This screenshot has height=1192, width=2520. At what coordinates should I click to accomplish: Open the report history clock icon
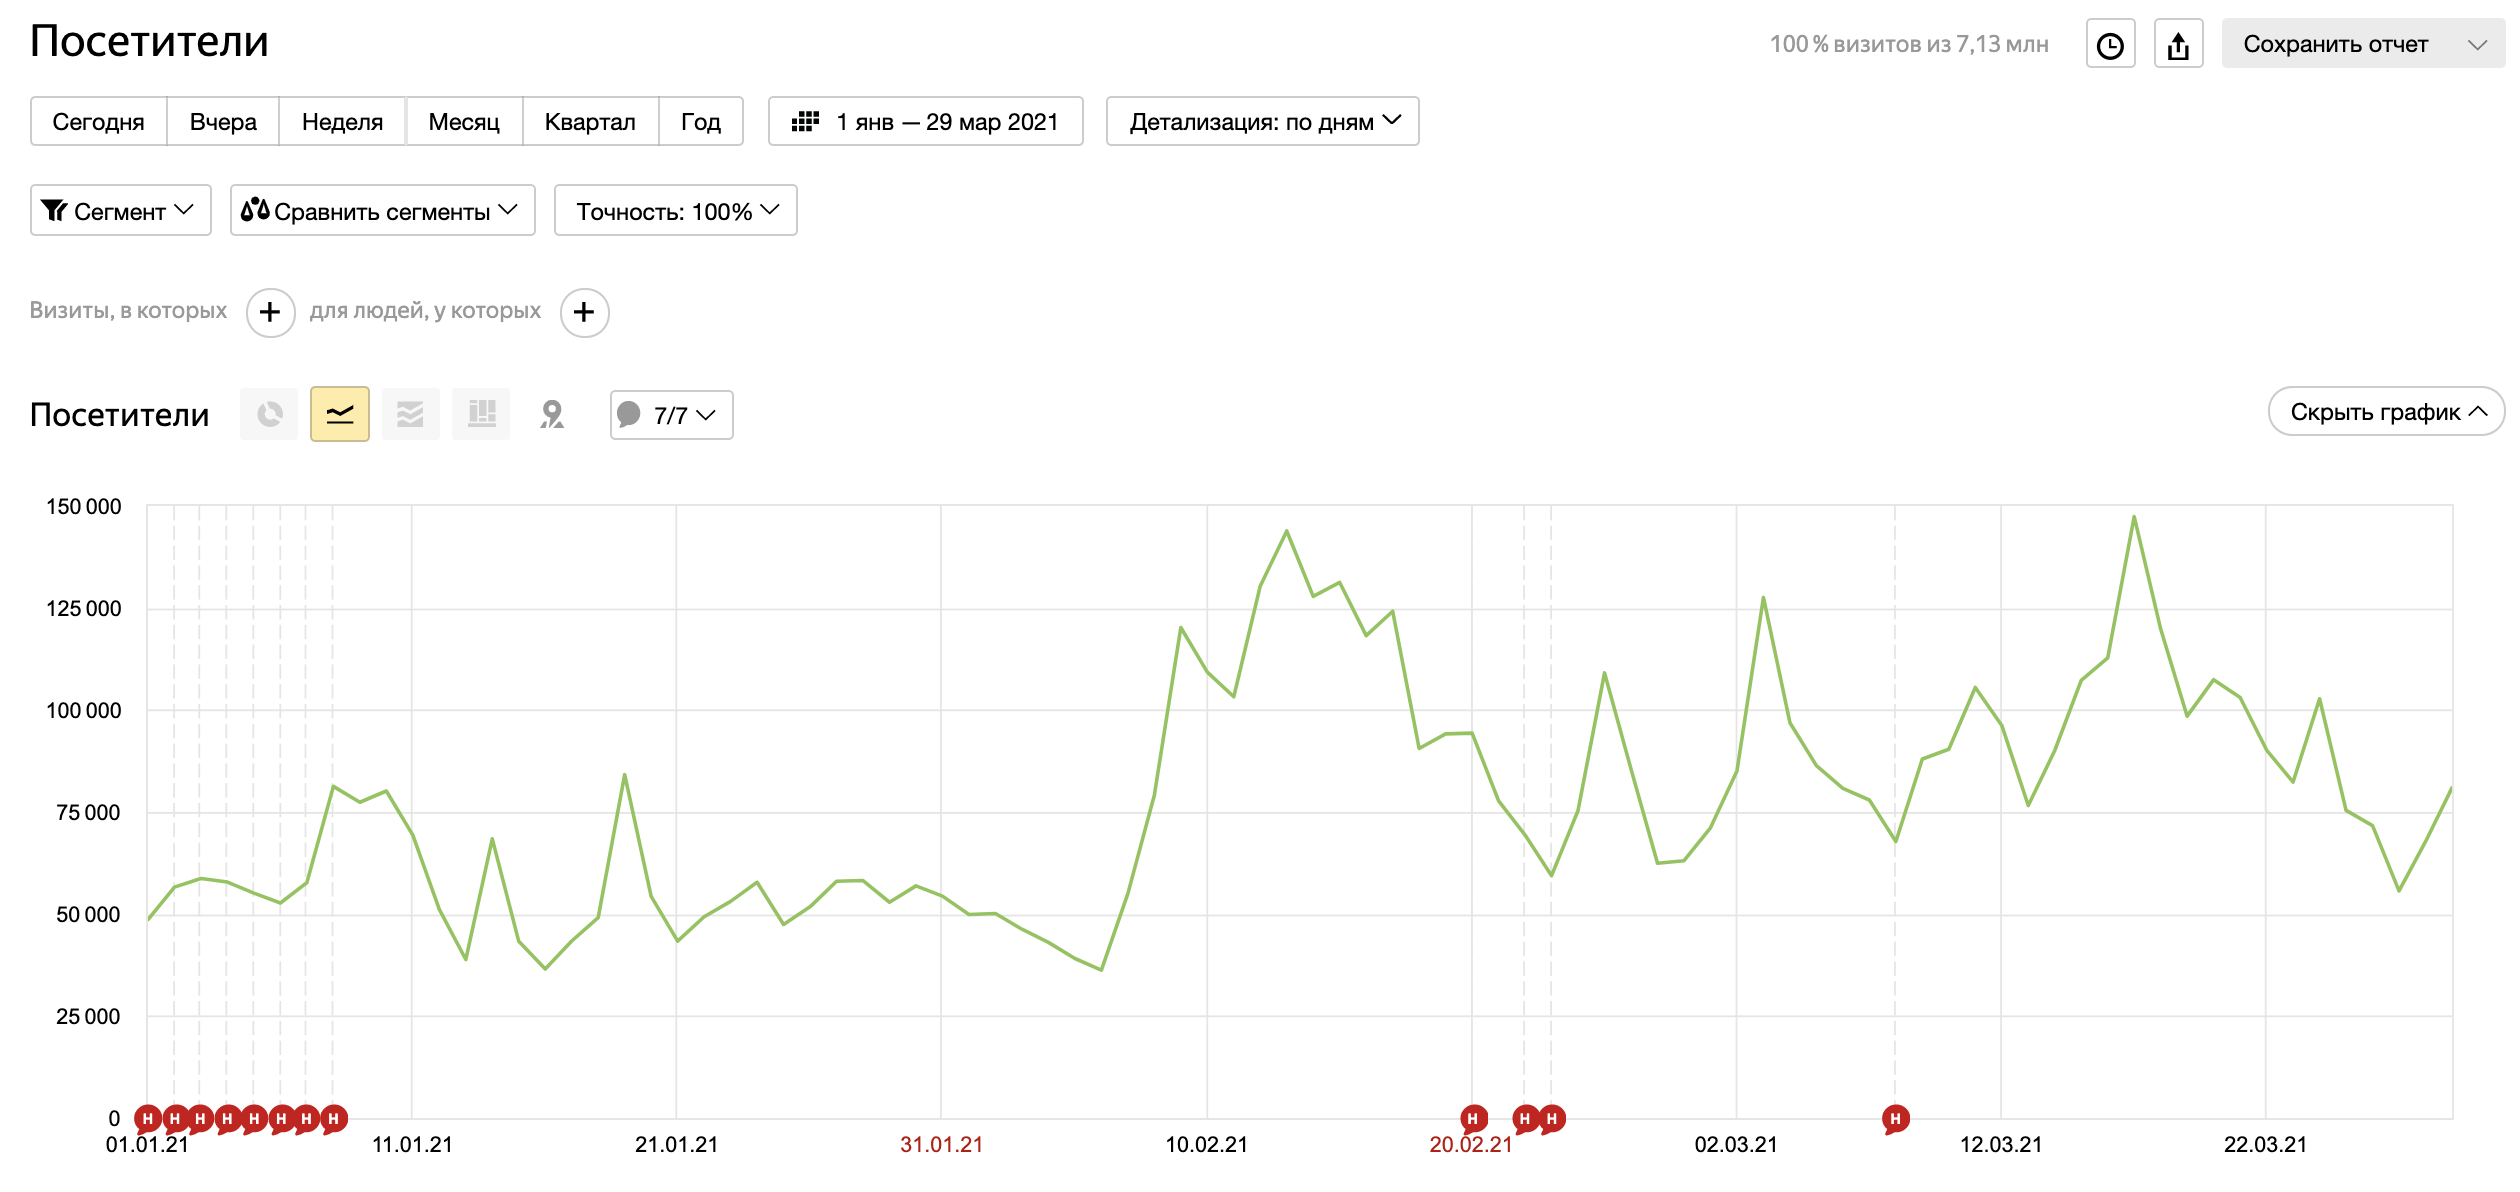pos(2110,44)
